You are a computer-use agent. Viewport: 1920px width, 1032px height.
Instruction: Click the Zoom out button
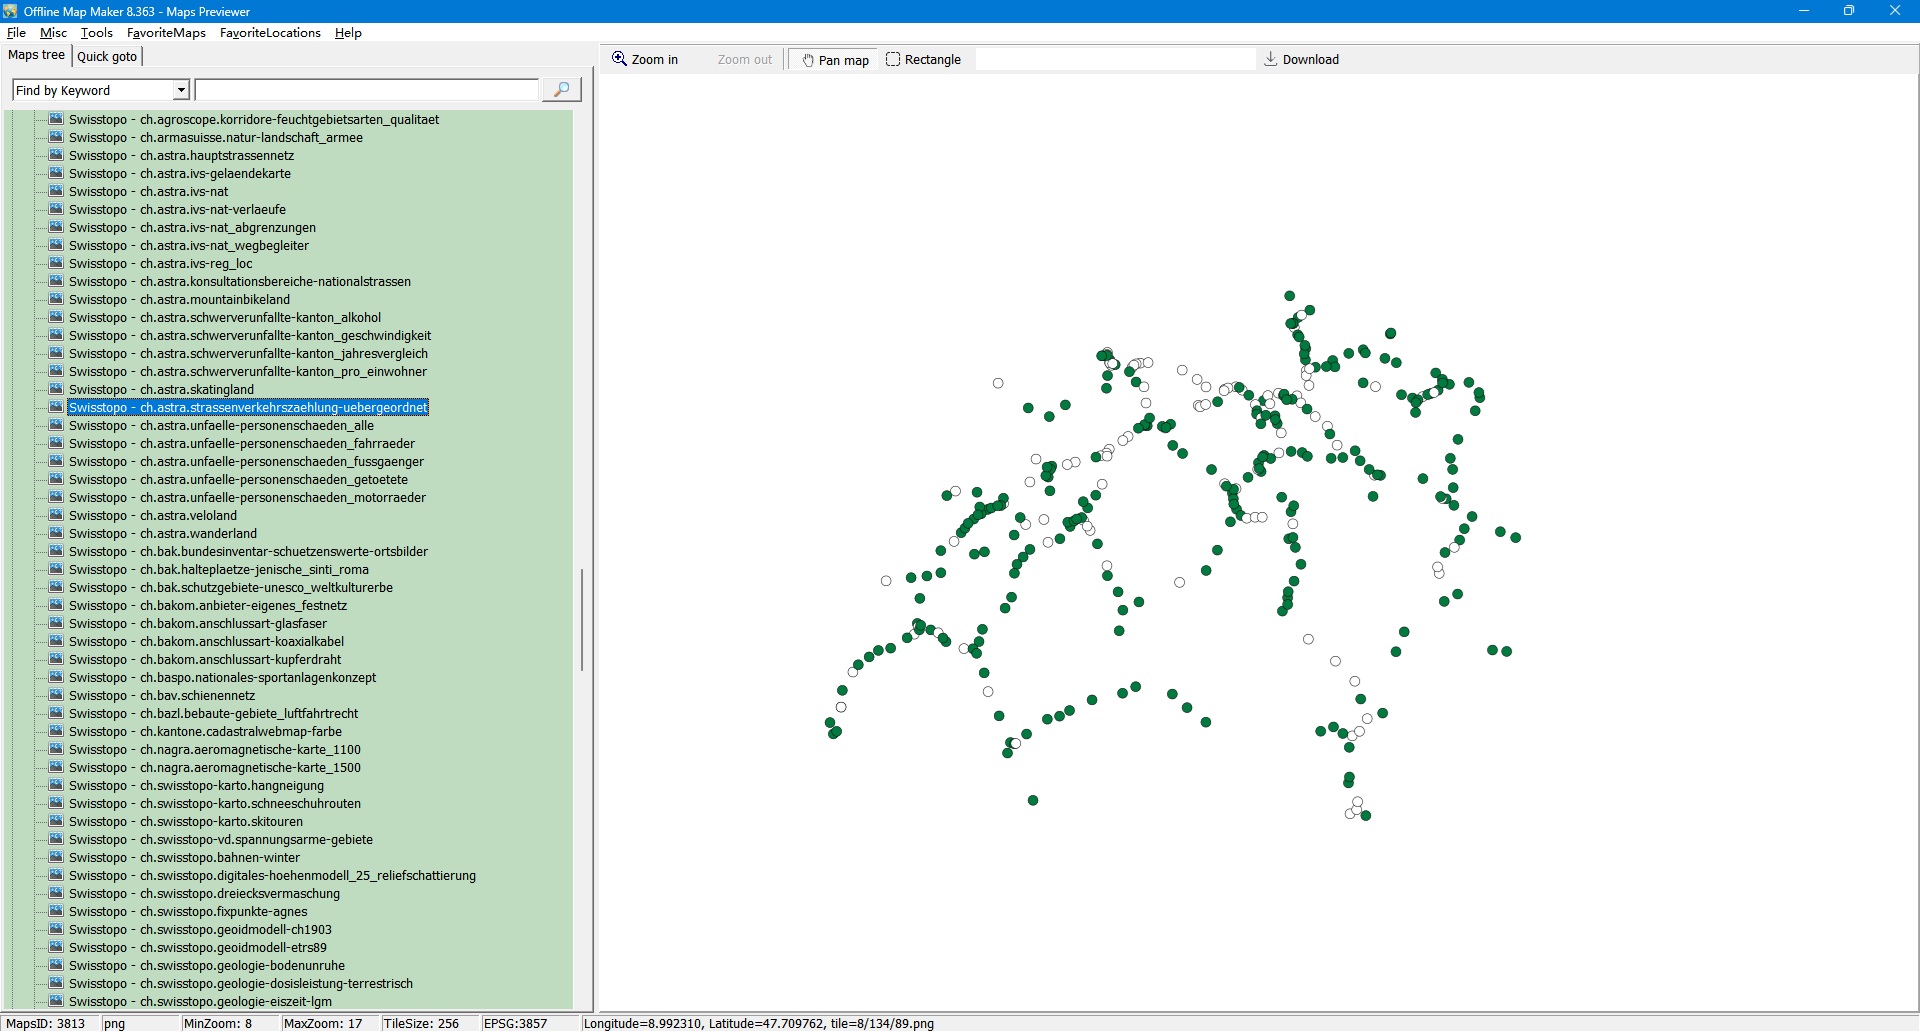coord(744,60)
